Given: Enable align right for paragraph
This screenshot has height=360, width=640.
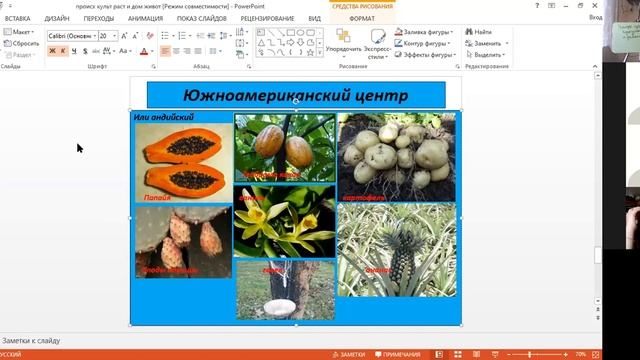Looking at the screenshot, I should (187, 51).
